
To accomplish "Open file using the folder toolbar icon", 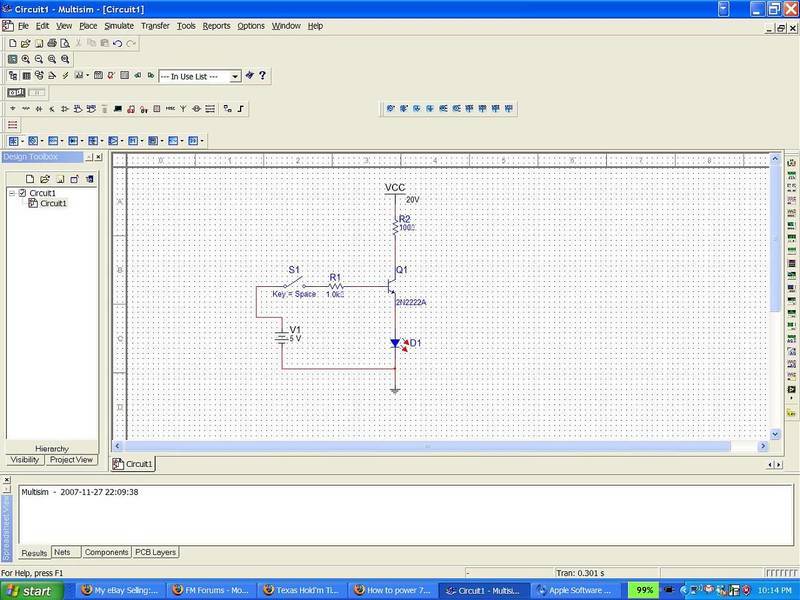I will point(25,44).
